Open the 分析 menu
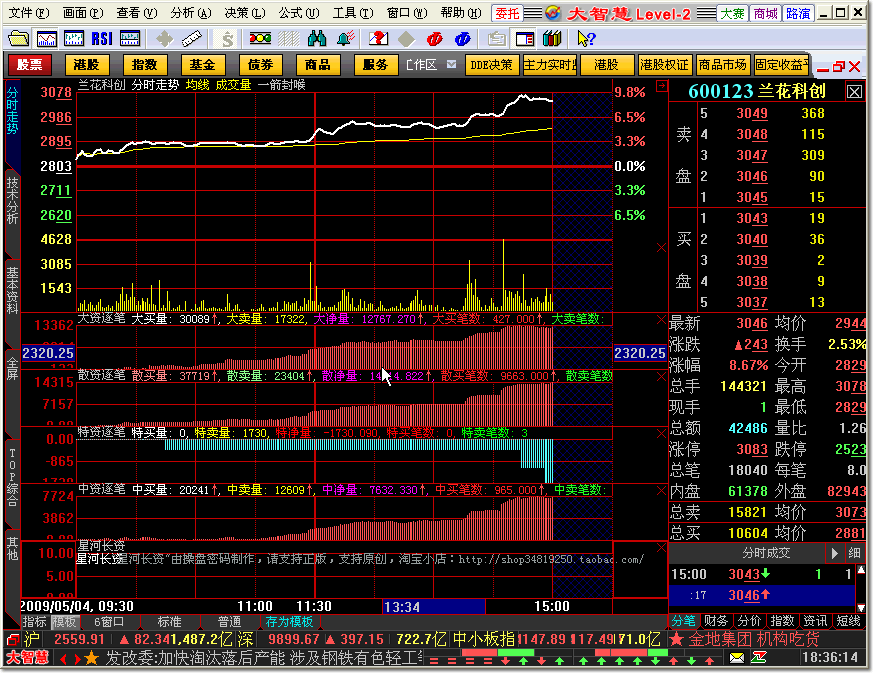Screen dimensions: 876x675 [191, 13]
